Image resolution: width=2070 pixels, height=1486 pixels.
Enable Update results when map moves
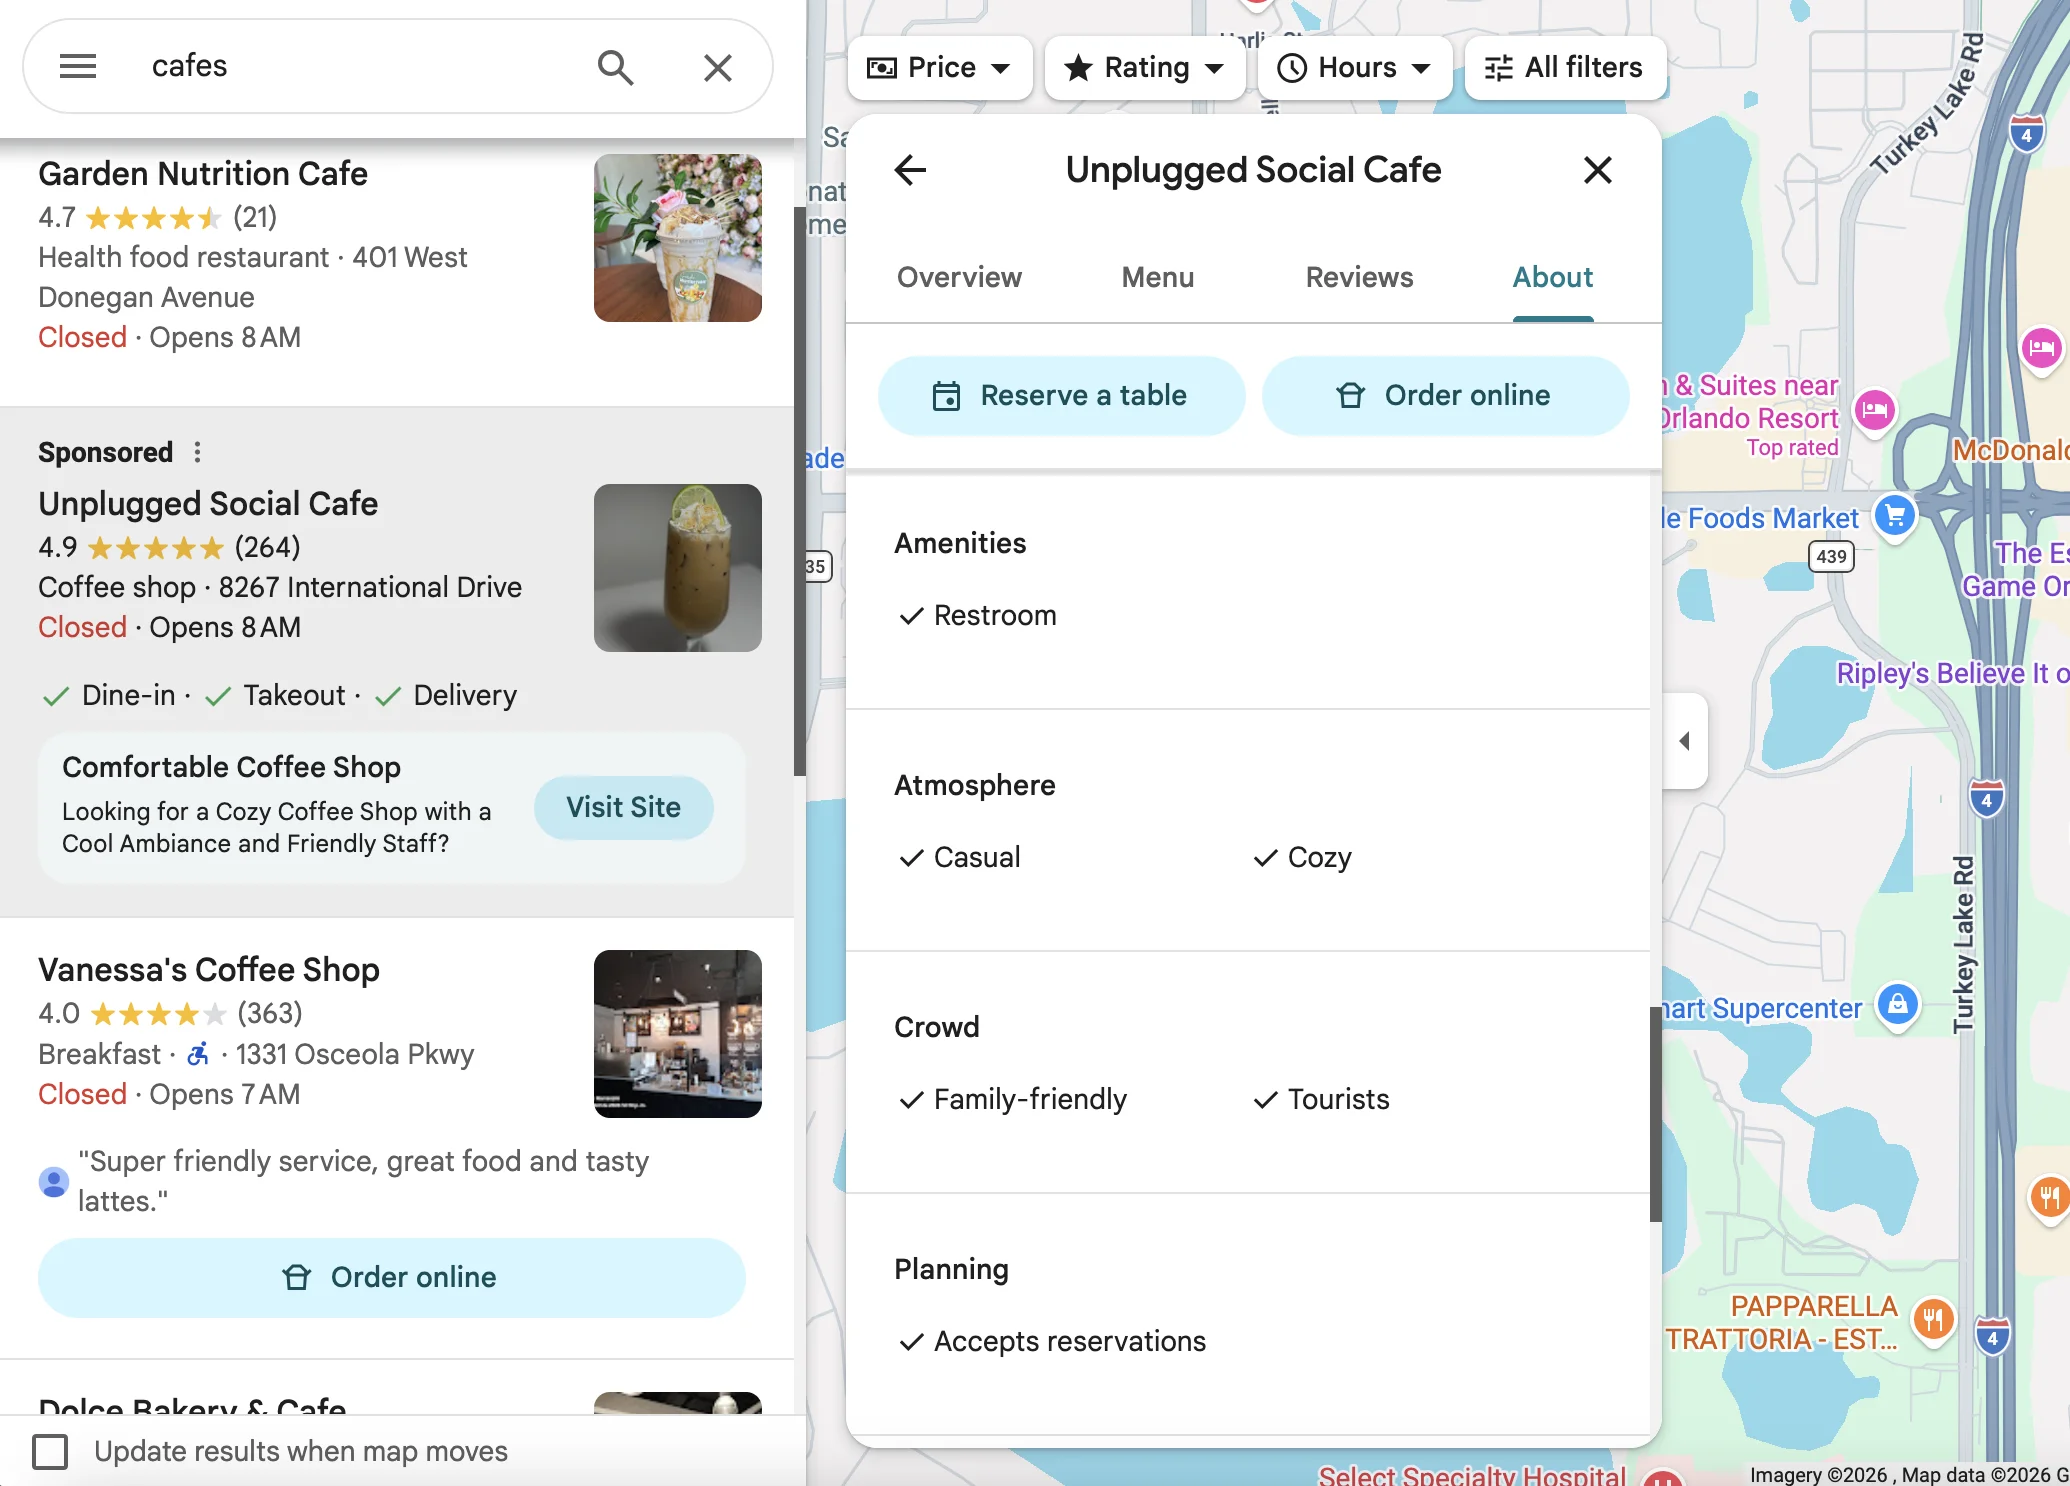coord(50,1451)
